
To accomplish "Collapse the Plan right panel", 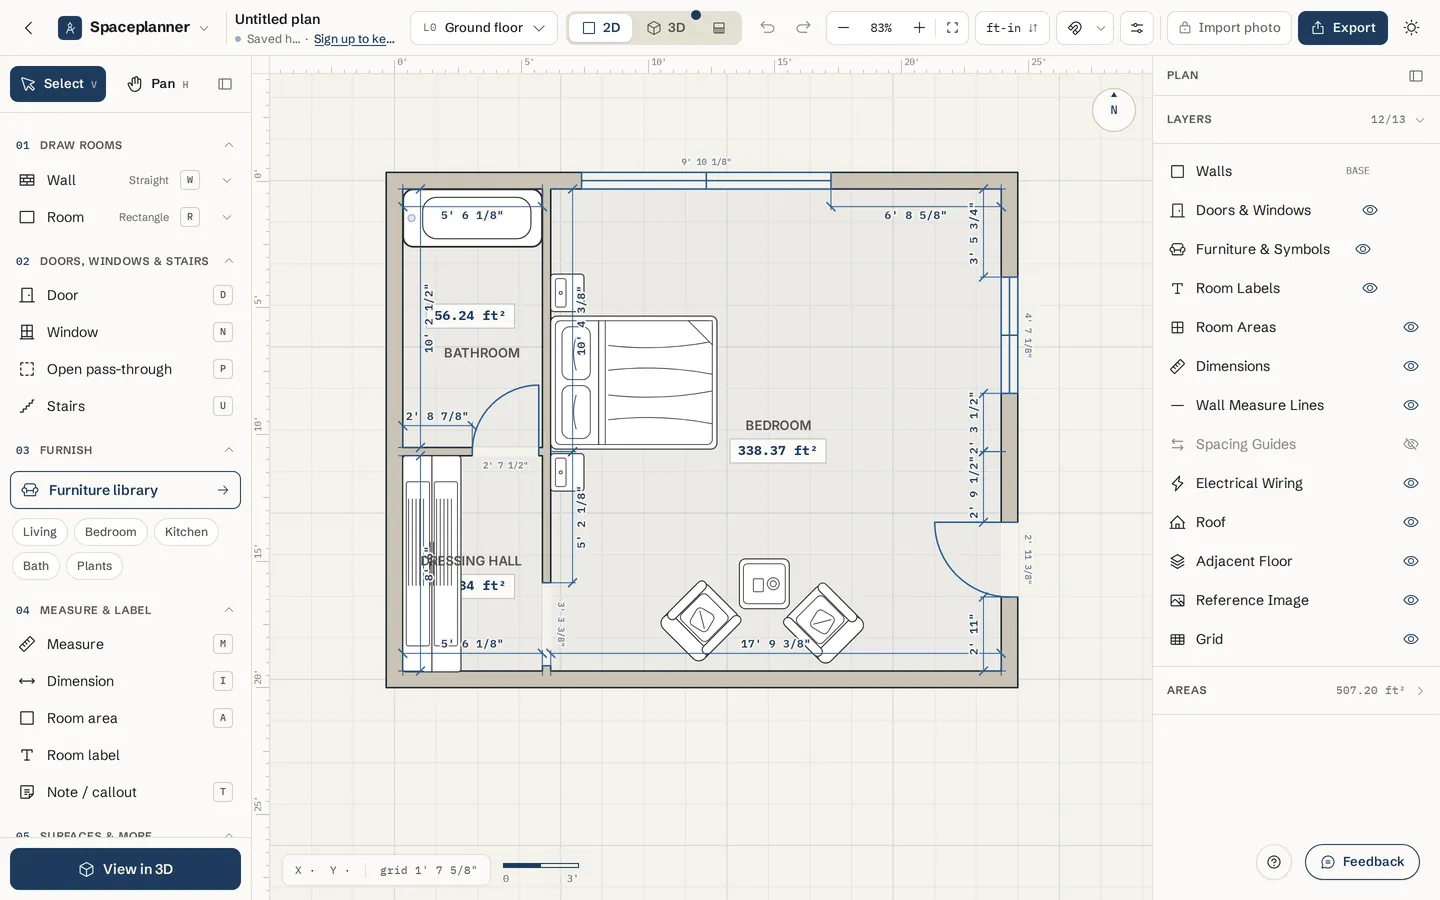I will (x=1415, y=76).
